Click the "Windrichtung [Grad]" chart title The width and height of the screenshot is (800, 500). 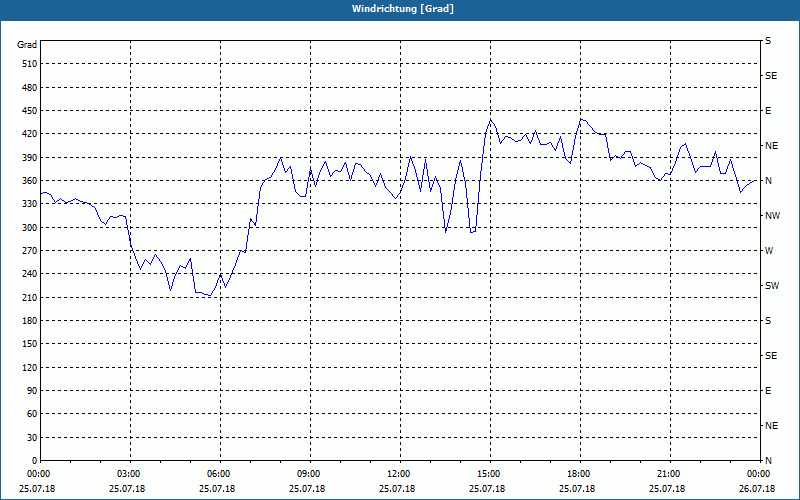[403, 9]
